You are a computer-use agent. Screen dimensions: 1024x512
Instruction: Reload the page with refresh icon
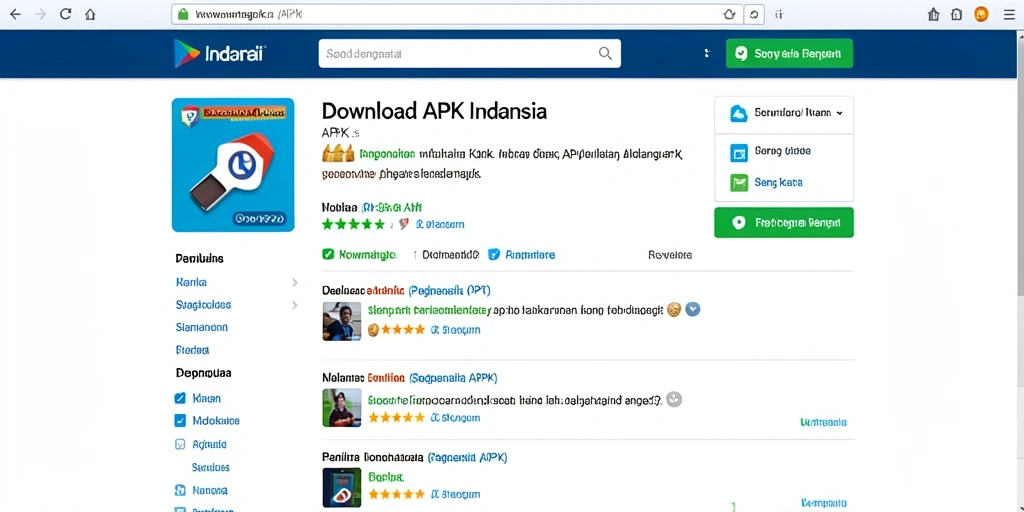65,14
